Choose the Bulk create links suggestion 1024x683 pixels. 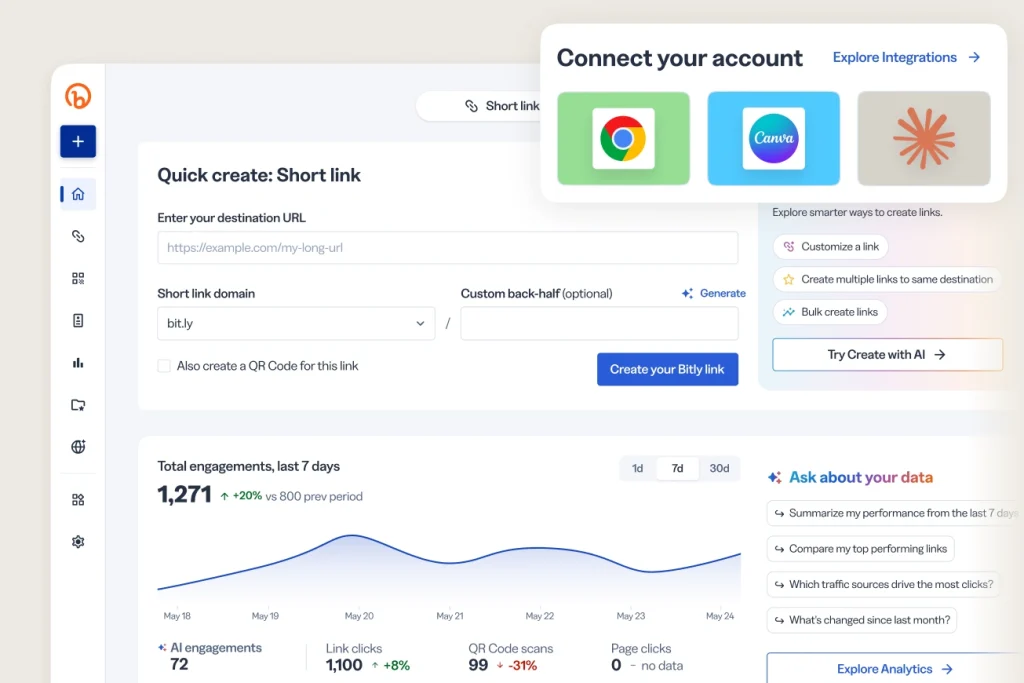(x=830, y=311)
